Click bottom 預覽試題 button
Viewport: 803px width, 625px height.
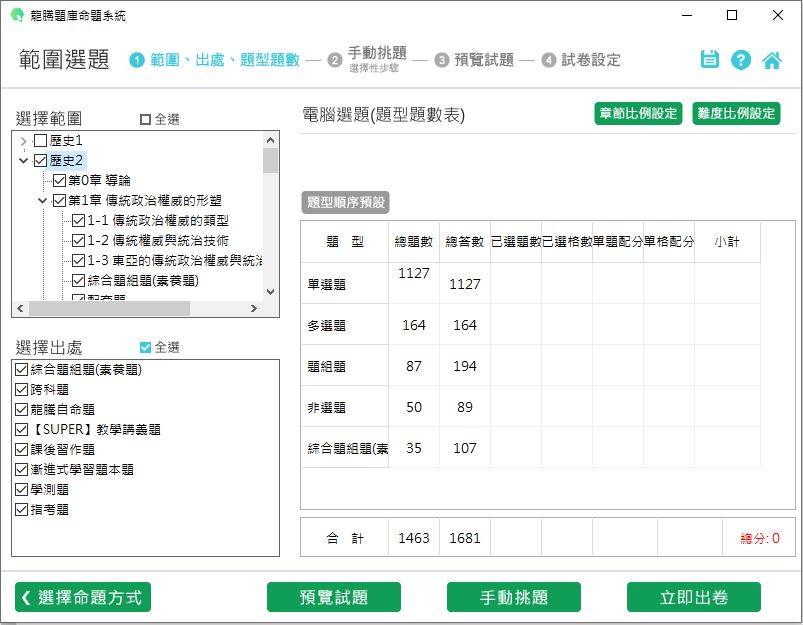(334, 597)
